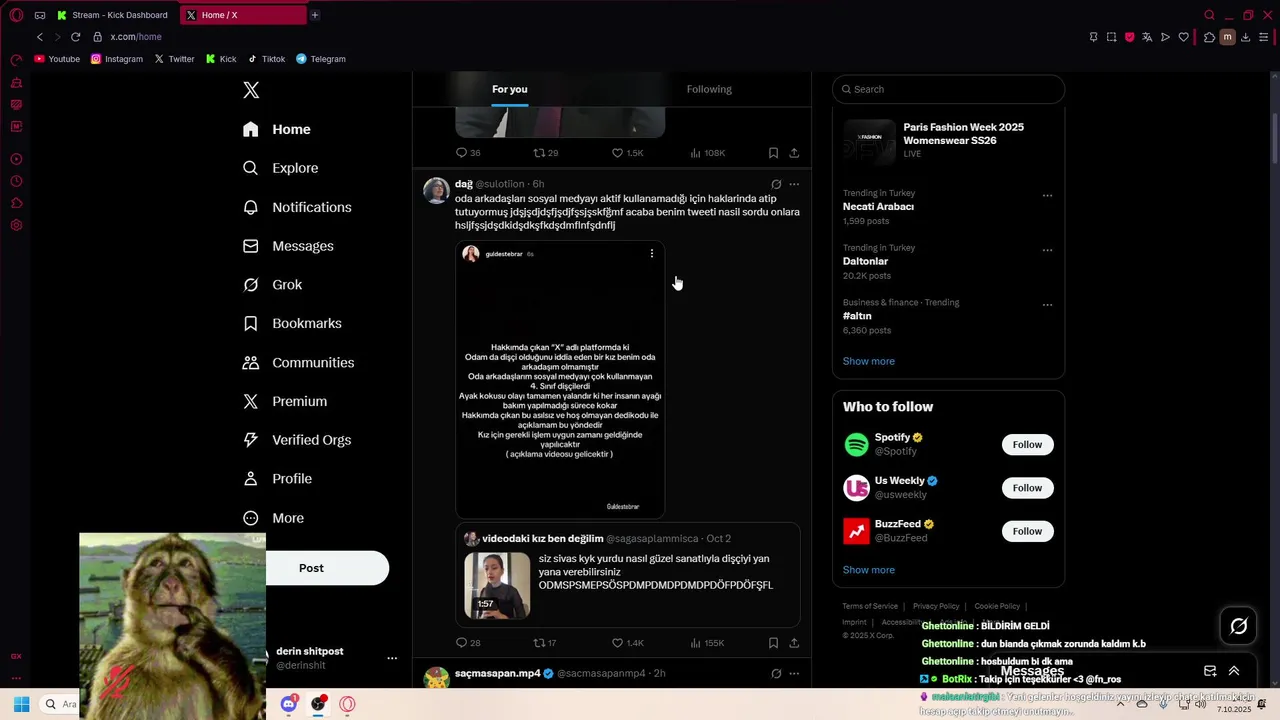Open Paris Fashion Week 2025 live event
Viewport: 1280px width, 720px height.
click(948, 141)
